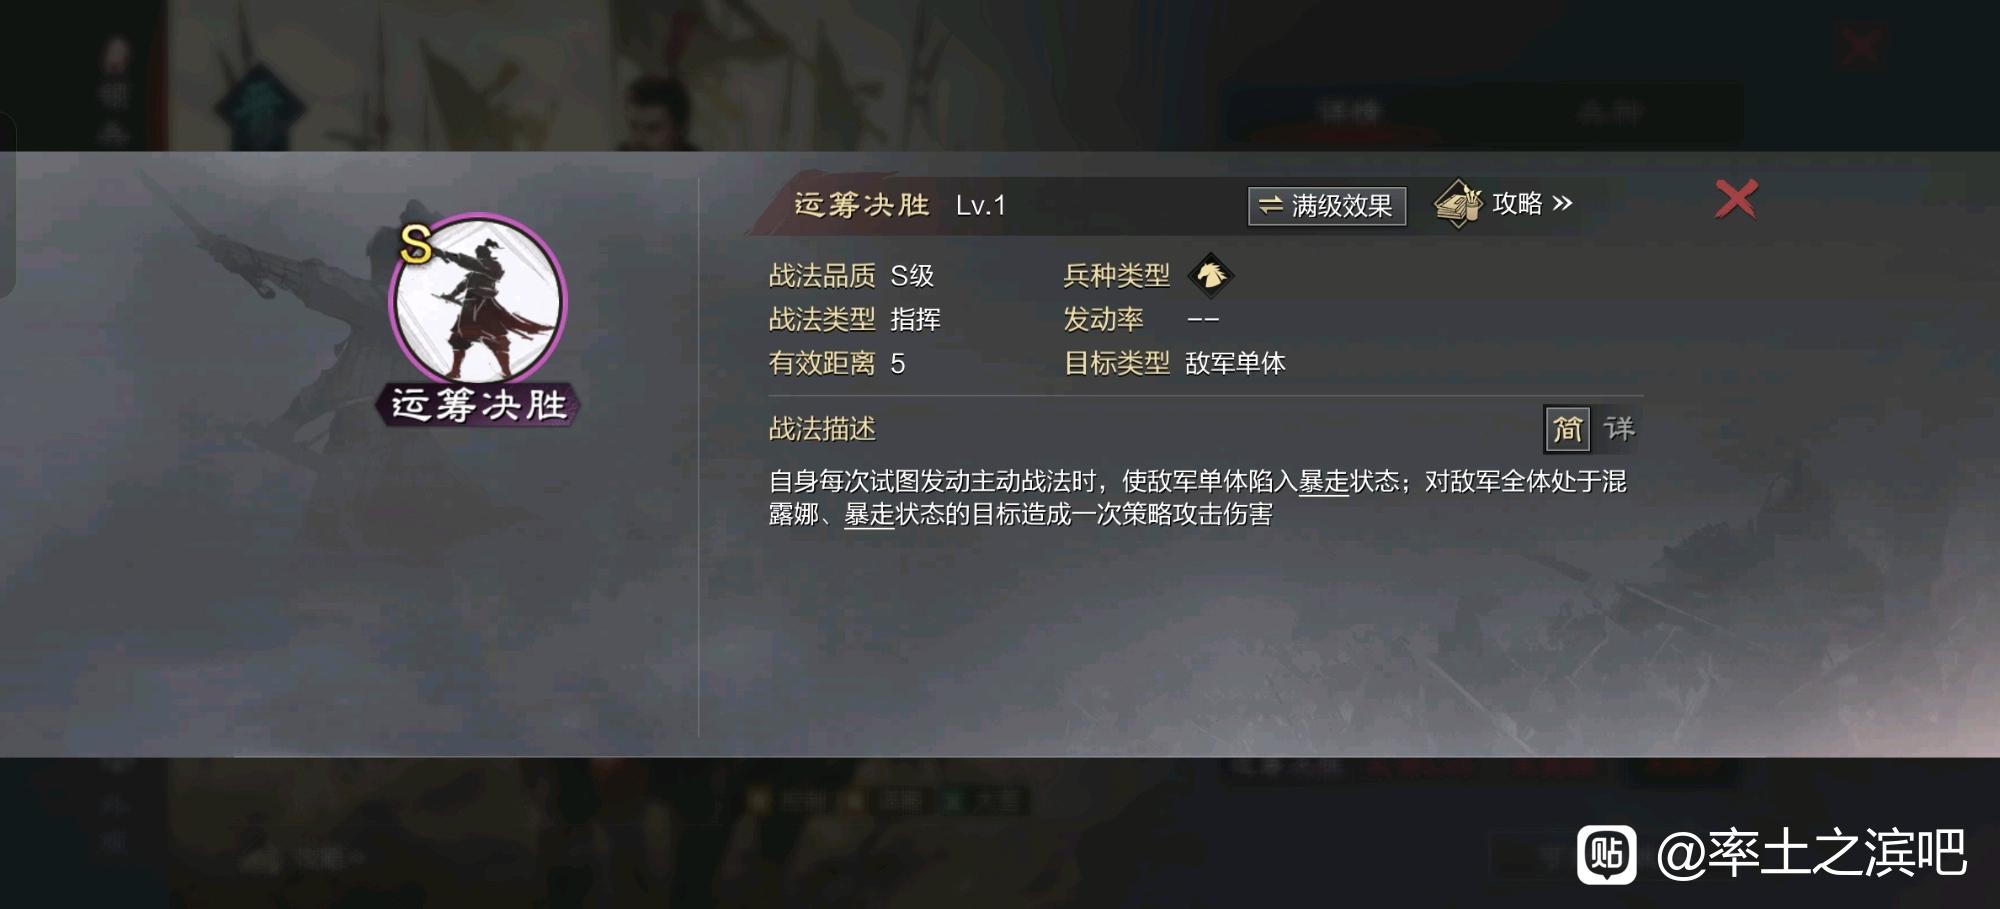The width and height of the screenshot is (2000, 909).
Task: Click the first underlined 暴走 keyword link
Action: 1323,482
